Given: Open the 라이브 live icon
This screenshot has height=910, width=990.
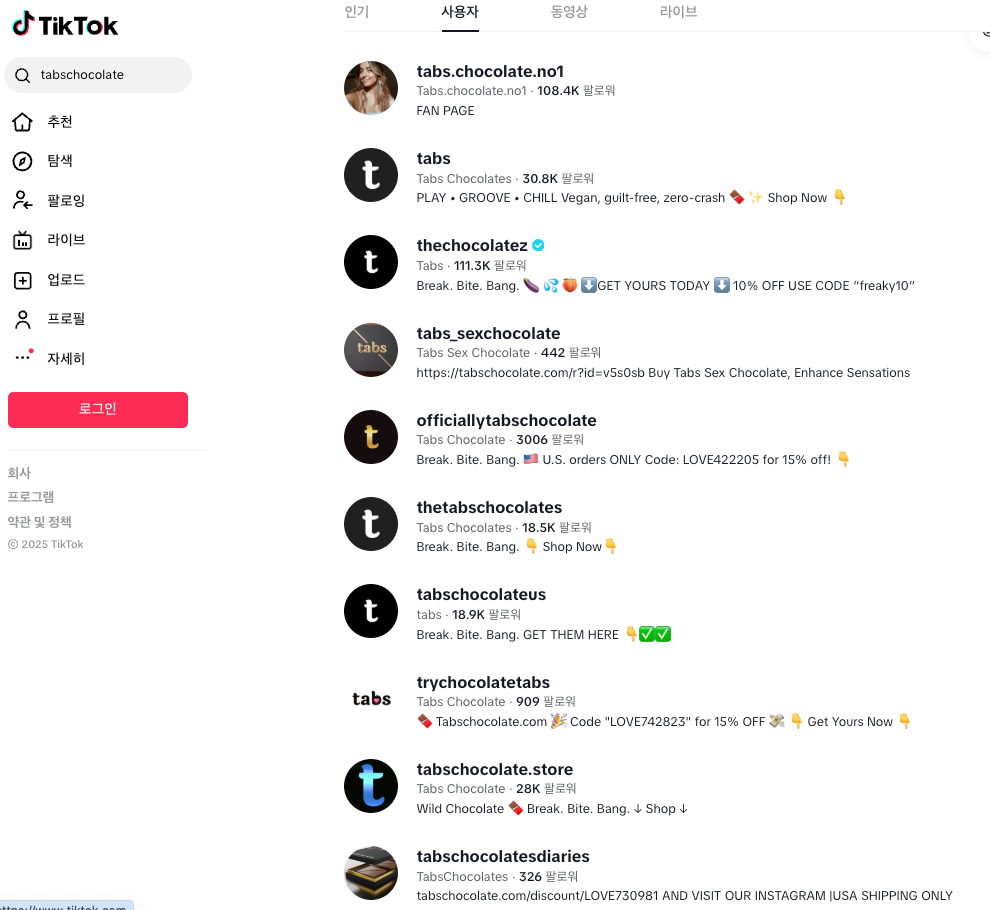Looking at the screenshot, I should pos(22,240).
